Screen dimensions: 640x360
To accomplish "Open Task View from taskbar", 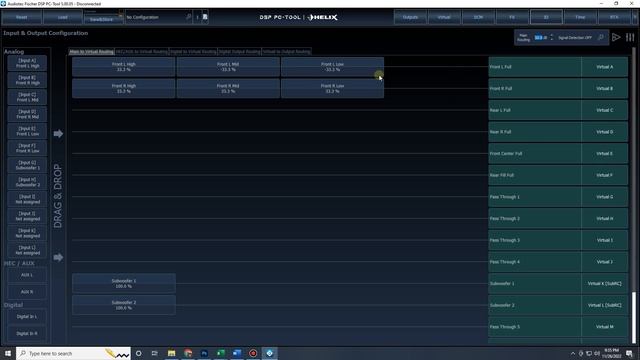I will tap(155, 353).
